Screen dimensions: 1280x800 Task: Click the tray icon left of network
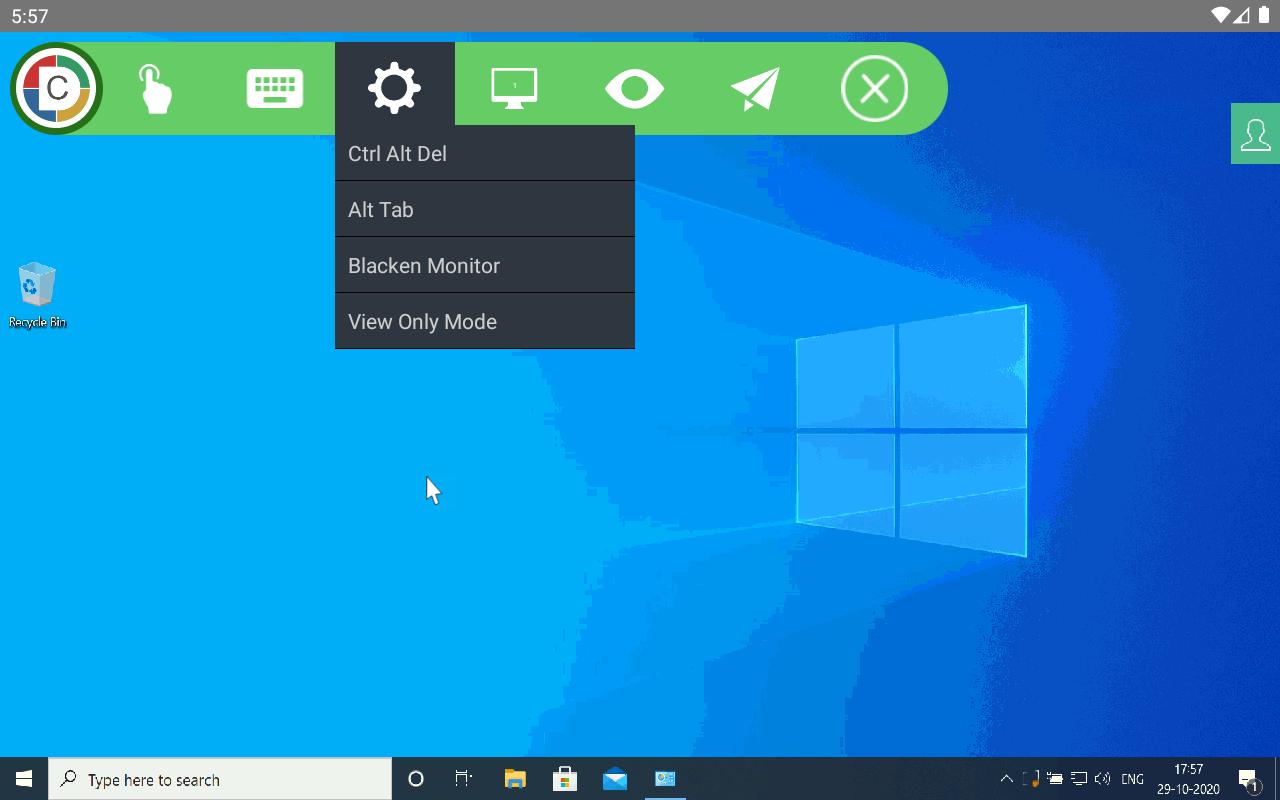click(1055, 779)
